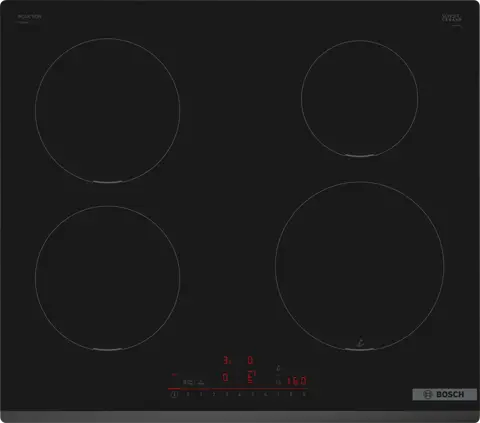Click the rear-left cooking zone ring

108,110
